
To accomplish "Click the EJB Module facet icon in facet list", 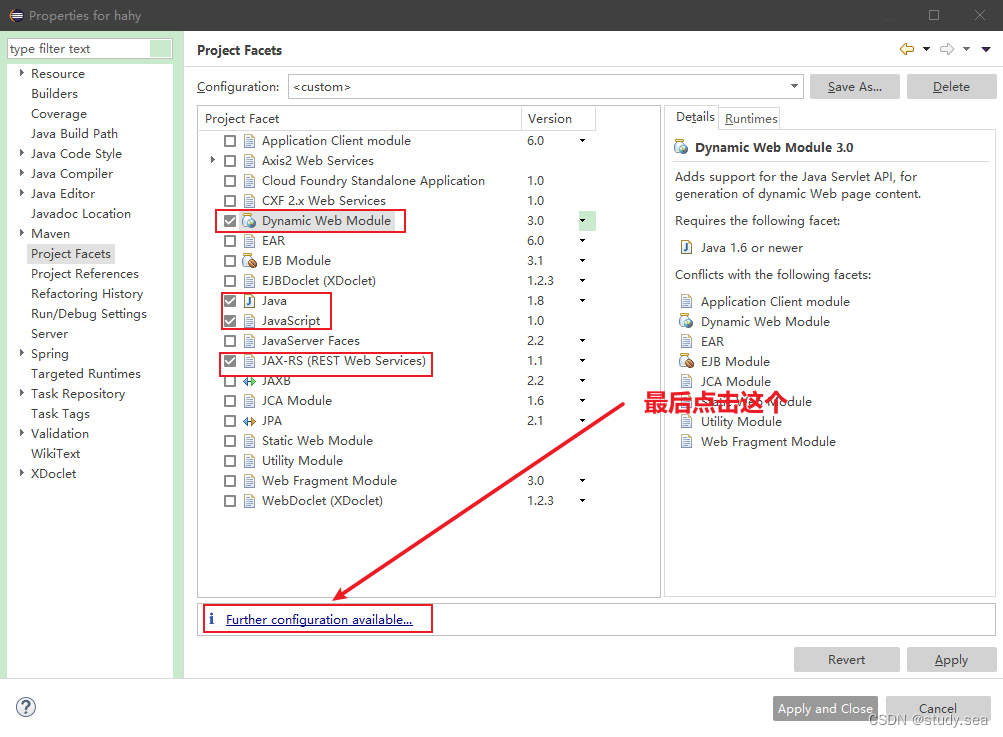I will pos(249,261).
